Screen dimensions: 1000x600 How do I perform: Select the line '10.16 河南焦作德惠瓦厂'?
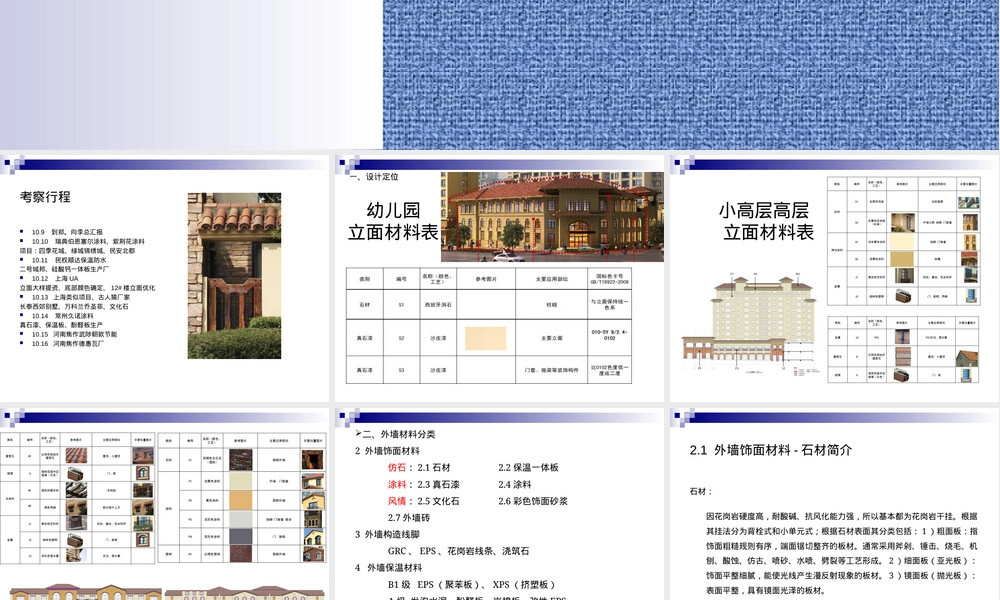tap(68, 343)
